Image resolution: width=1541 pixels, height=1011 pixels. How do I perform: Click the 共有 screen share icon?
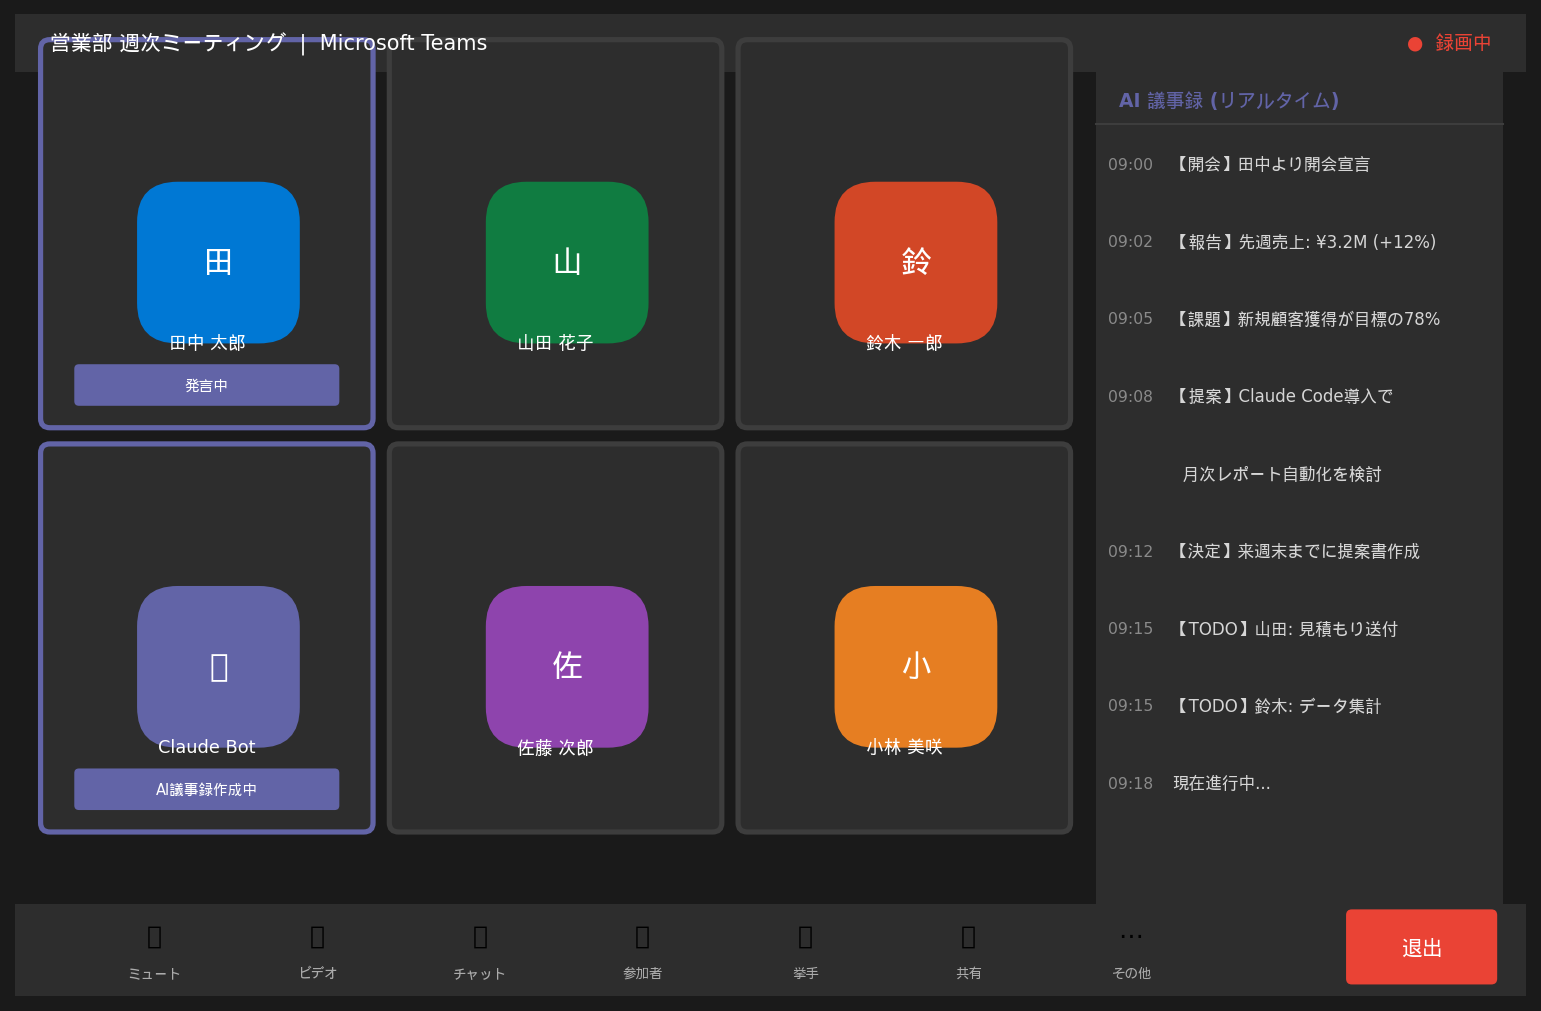[968, 937]
